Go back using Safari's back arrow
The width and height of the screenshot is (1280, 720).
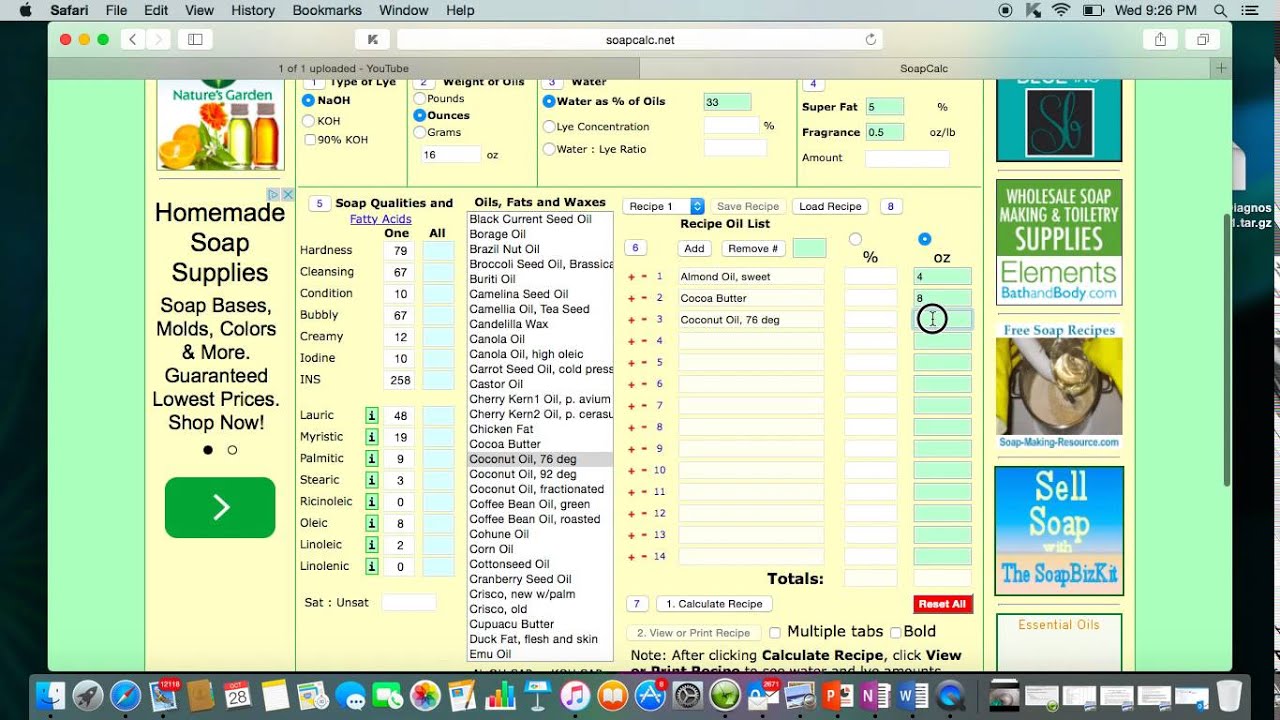pos(134,40)
